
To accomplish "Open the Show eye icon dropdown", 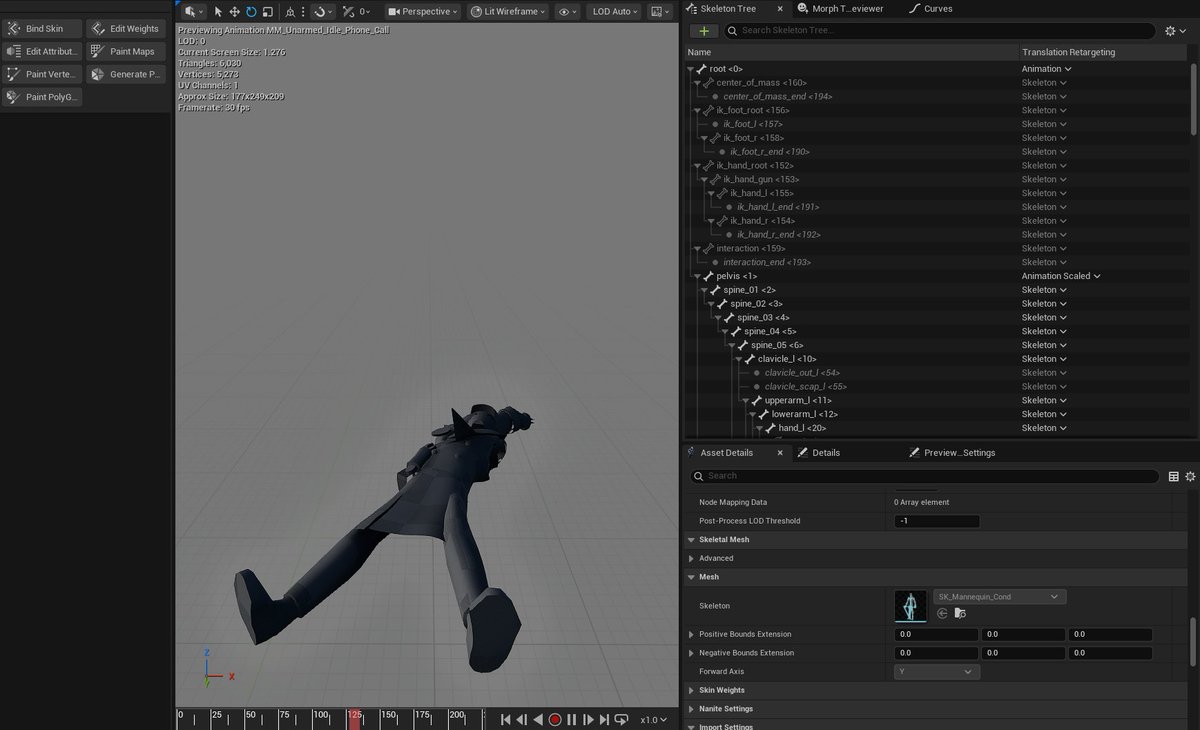I will 568,12.
